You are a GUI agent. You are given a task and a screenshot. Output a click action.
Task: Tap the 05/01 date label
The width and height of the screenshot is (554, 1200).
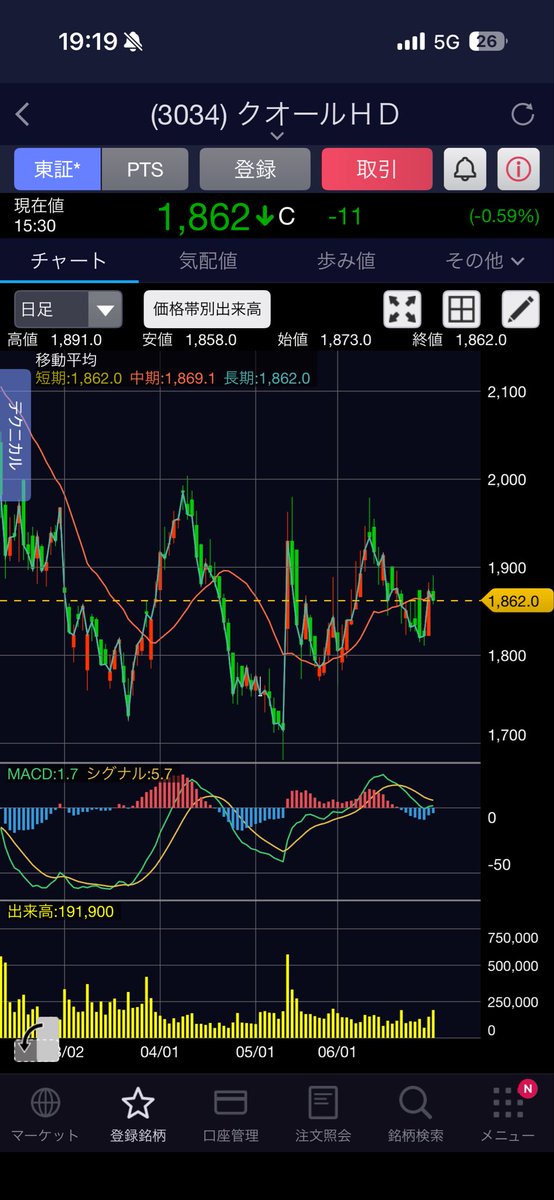pyautogui.click(x=254, y=1053)
